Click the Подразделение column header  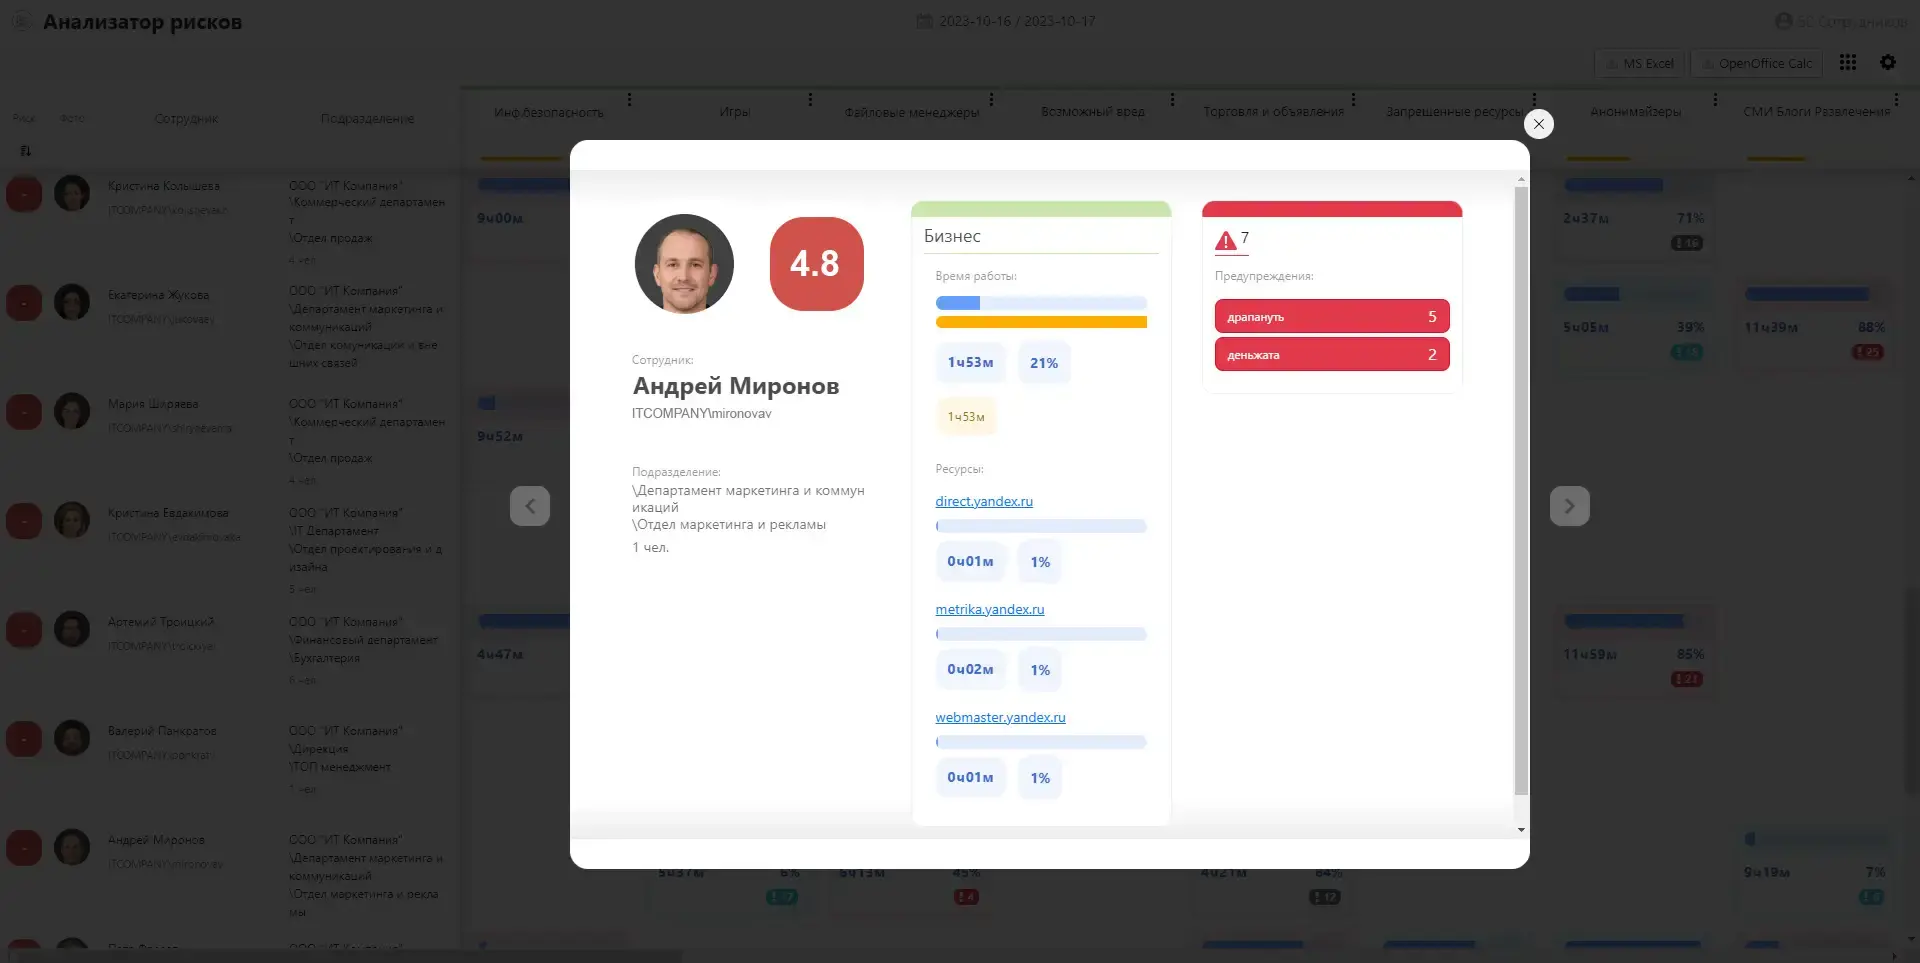point(367,118)
